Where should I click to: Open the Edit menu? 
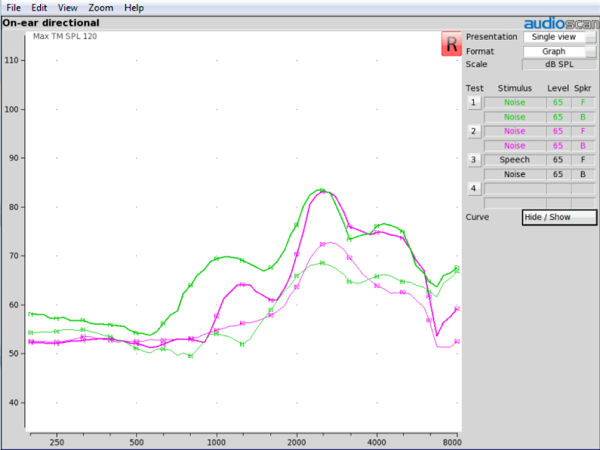(x=39, y=8)
